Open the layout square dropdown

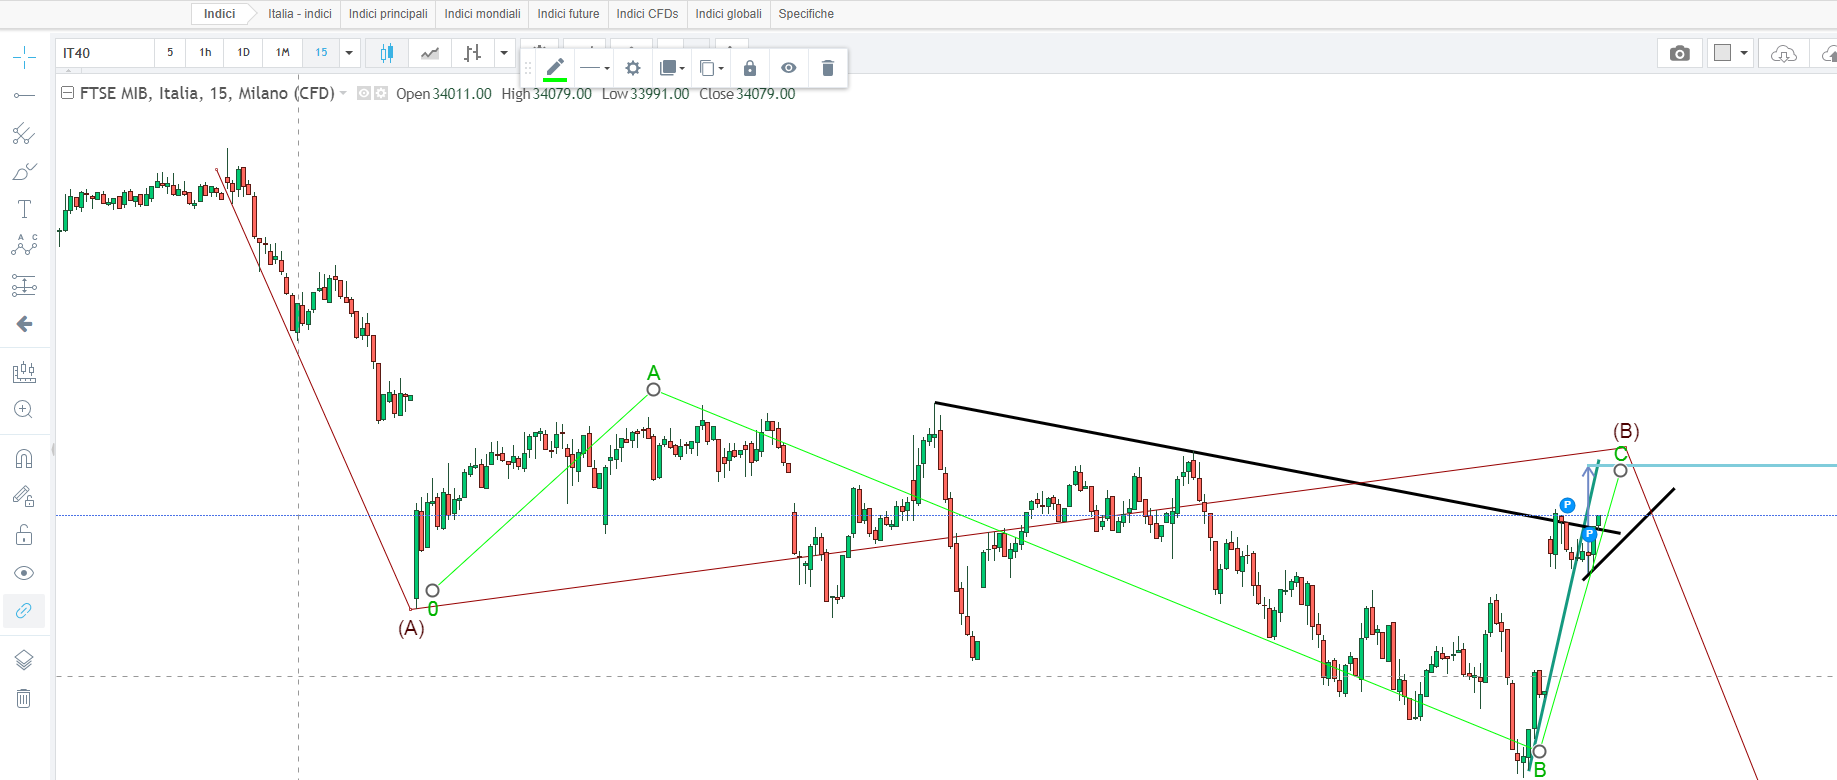[x=1731, y=53]
